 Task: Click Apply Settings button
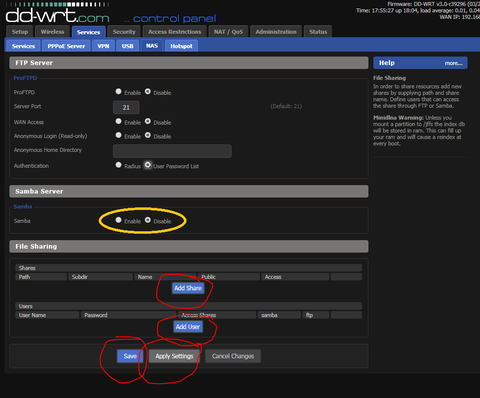pyautogui.click(x=174, y=356)
